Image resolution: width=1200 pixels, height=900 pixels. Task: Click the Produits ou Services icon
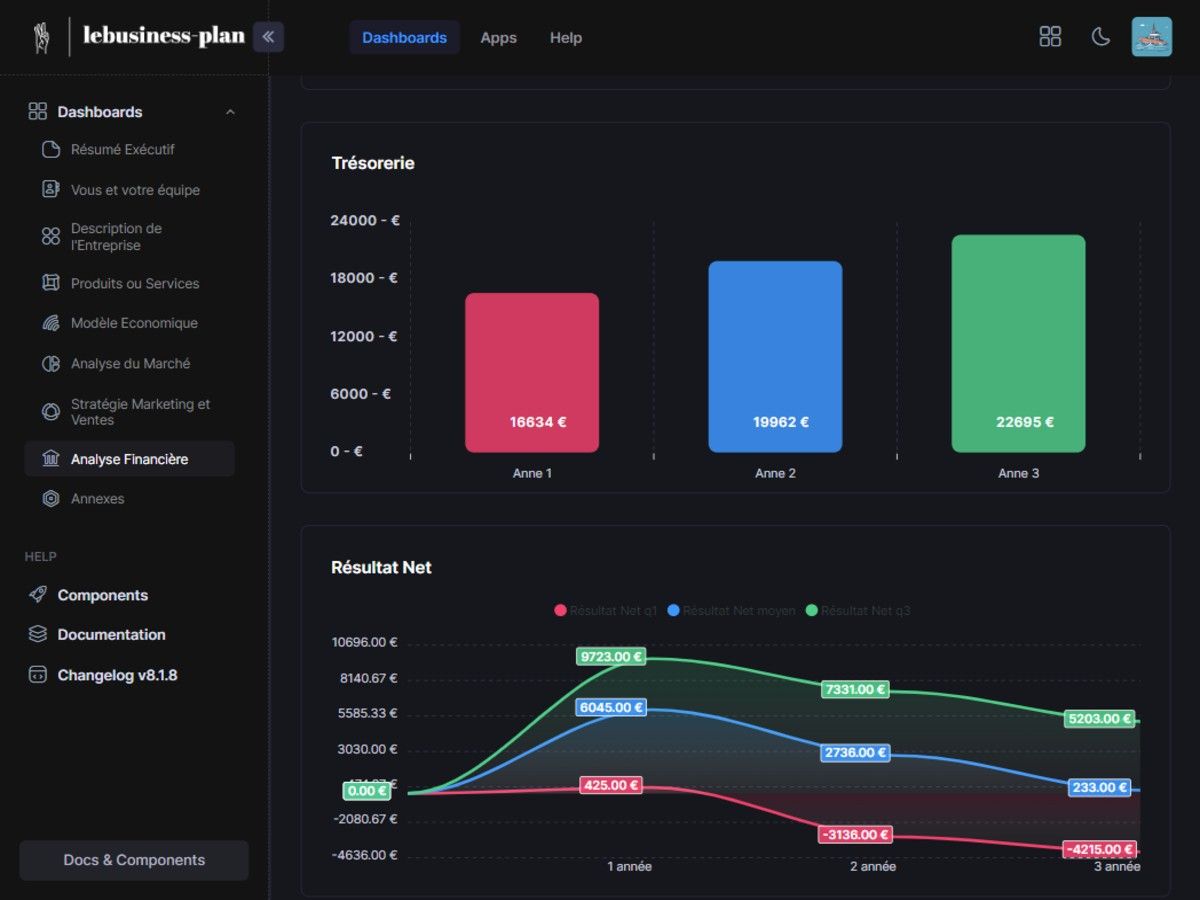point(50,284)
